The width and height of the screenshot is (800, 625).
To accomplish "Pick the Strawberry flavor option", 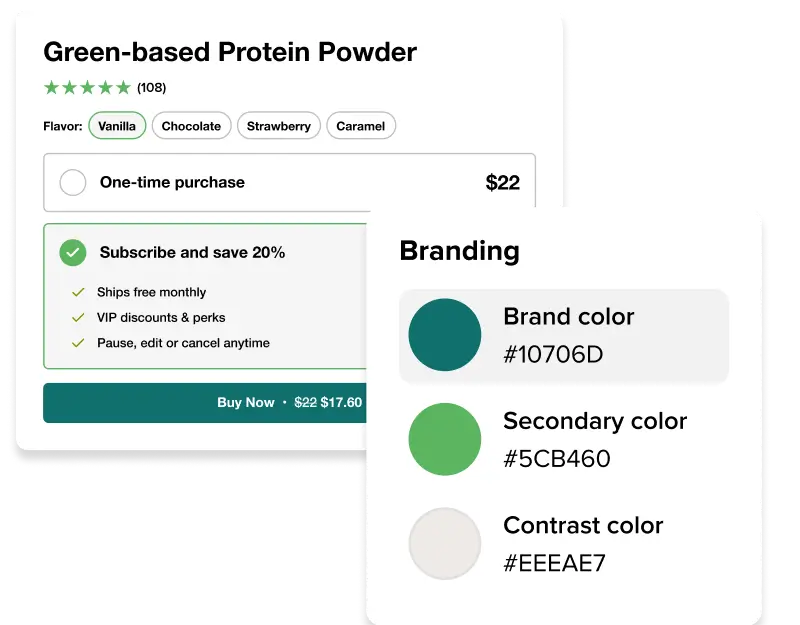I will tap(279, 126).
